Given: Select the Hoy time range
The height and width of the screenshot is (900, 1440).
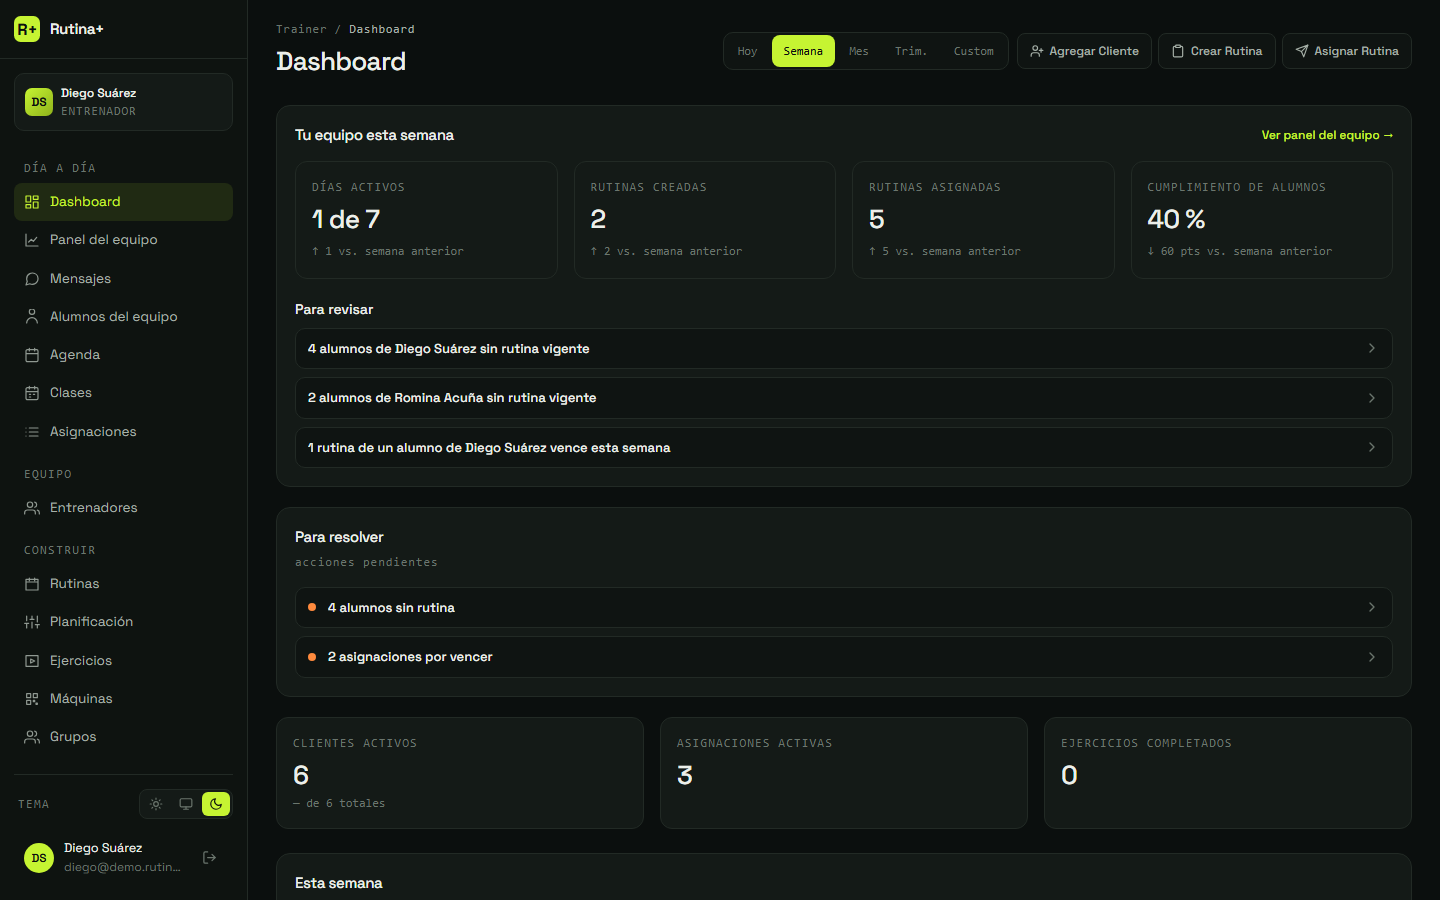Looking at the screenshot, I should (x=748, y=51).
